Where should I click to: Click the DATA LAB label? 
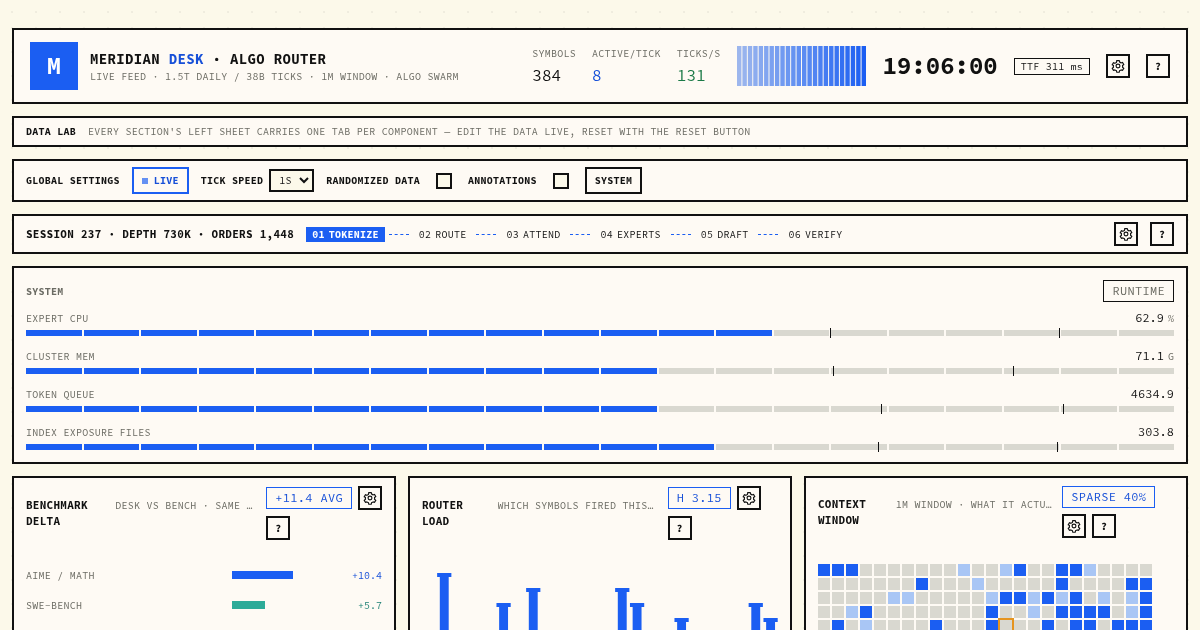[51, 132]
